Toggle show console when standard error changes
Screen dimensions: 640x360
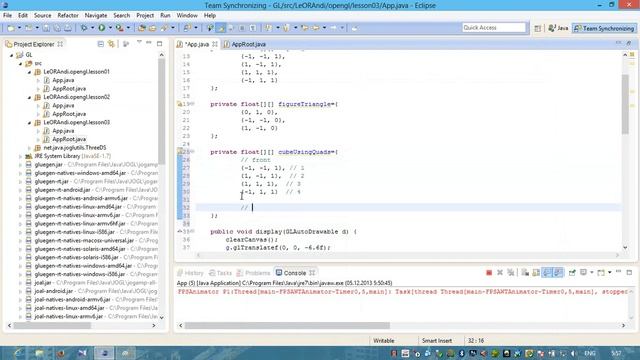point(558,273)
